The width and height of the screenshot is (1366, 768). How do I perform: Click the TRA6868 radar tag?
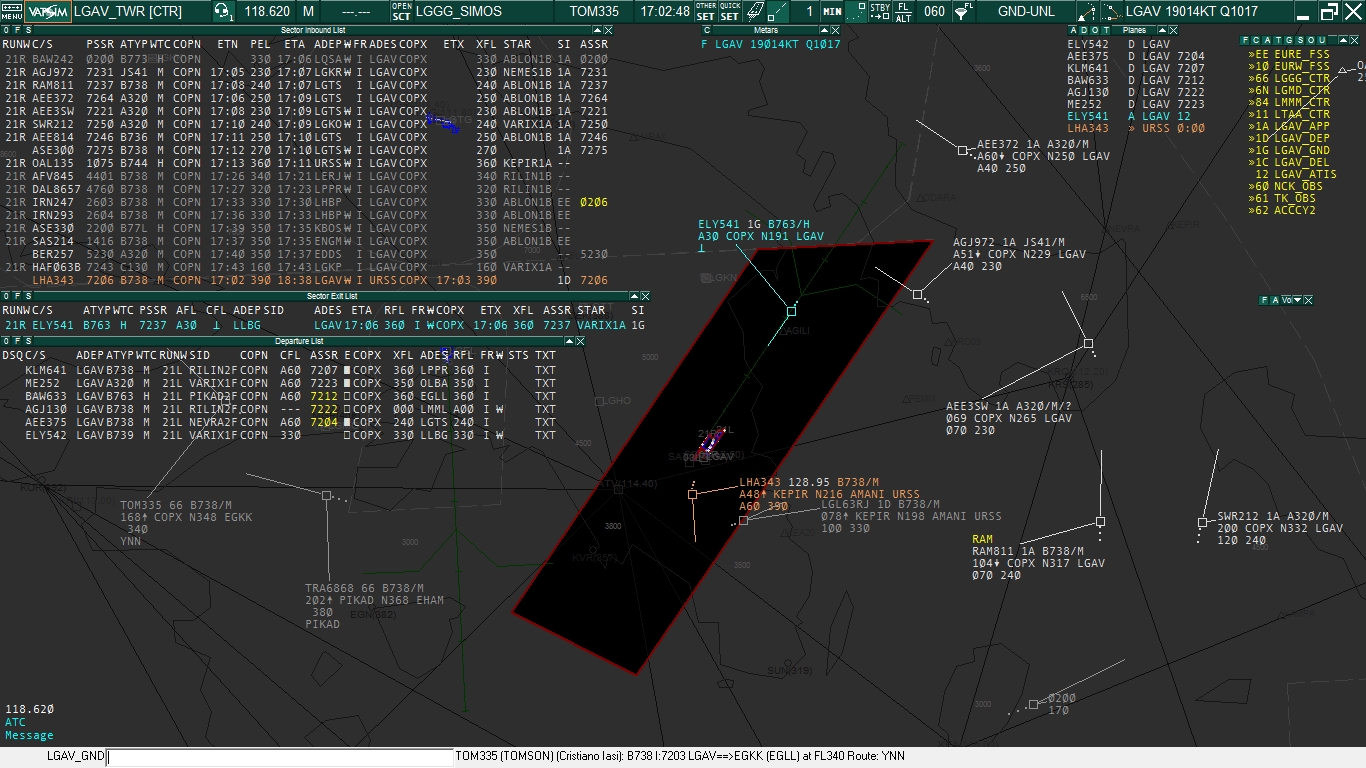click(374, 606)
